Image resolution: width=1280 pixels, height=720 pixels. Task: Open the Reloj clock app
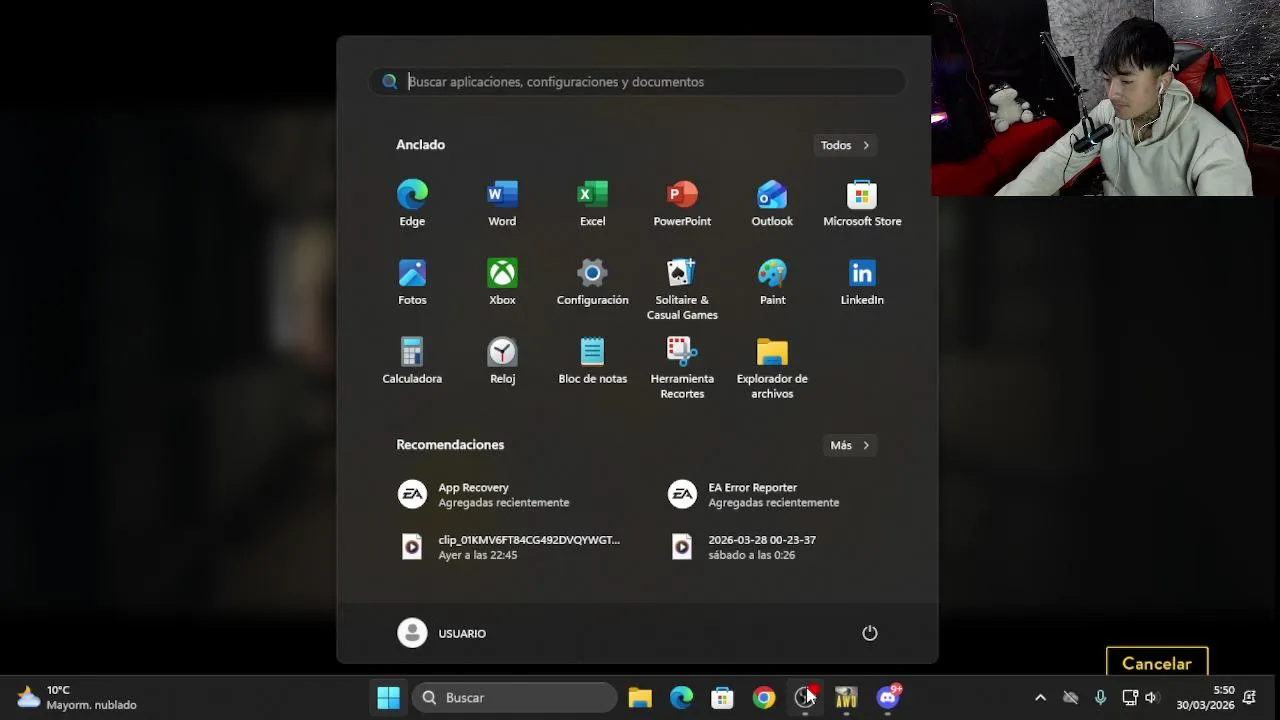pyautogui.click(x=502, y=361)
